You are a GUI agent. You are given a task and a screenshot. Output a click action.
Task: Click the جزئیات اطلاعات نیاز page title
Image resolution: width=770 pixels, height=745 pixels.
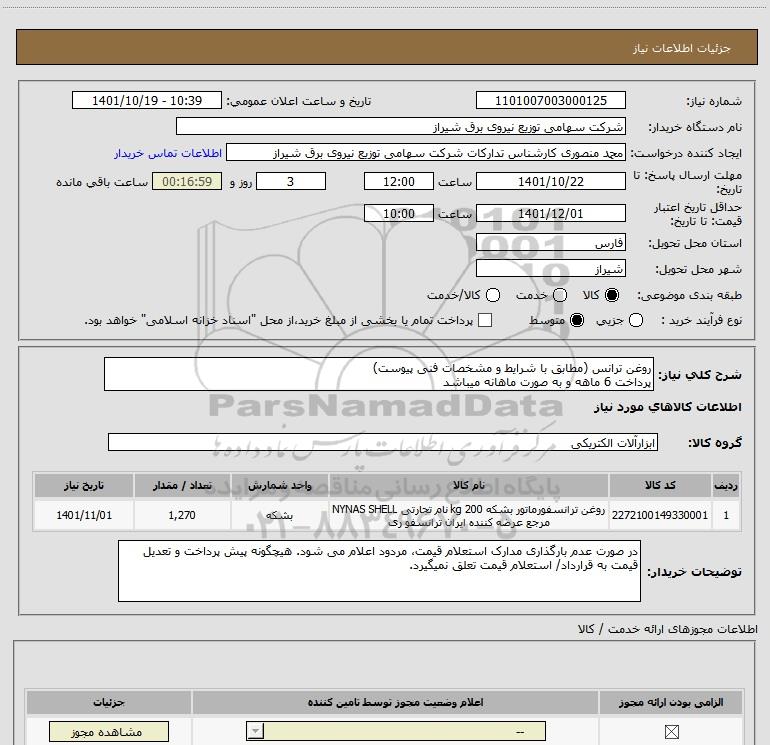pyautogui.click(x=681, y=48)
